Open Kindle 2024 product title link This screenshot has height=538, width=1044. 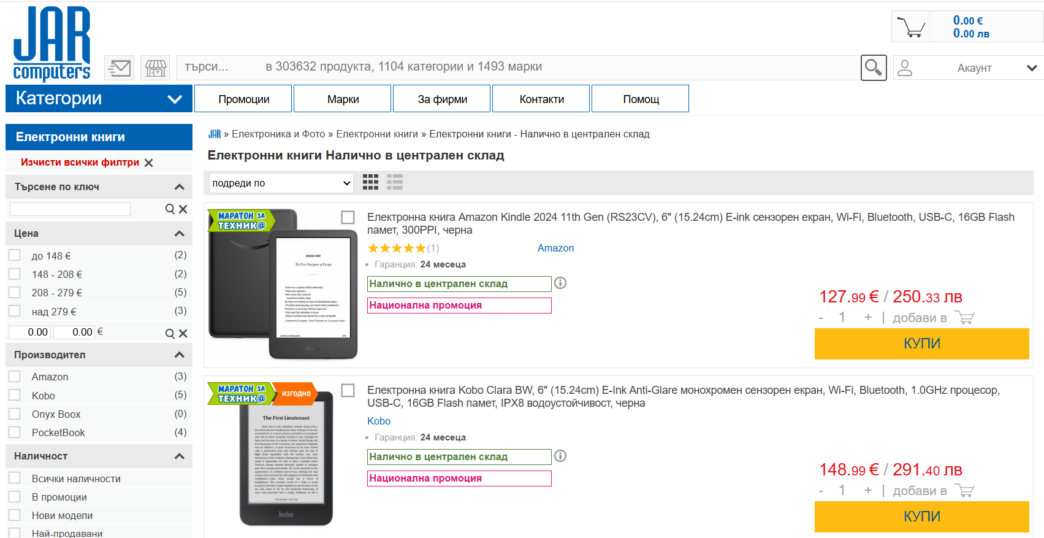point(691,224)
